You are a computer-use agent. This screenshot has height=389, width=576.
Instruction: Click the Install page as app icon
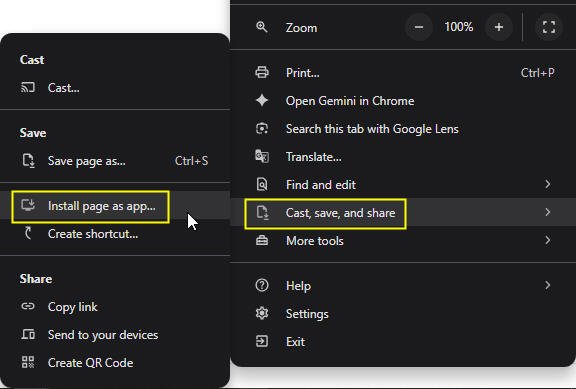(x=28, y=205)
